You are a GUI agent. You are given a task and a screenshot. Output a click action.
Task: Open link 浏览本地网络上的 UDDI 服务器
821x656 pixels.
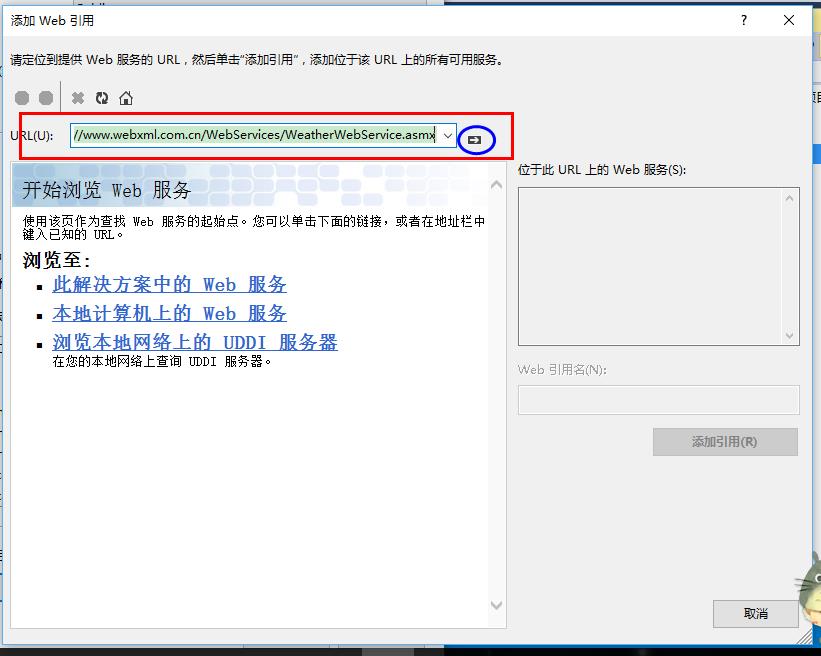195,342
